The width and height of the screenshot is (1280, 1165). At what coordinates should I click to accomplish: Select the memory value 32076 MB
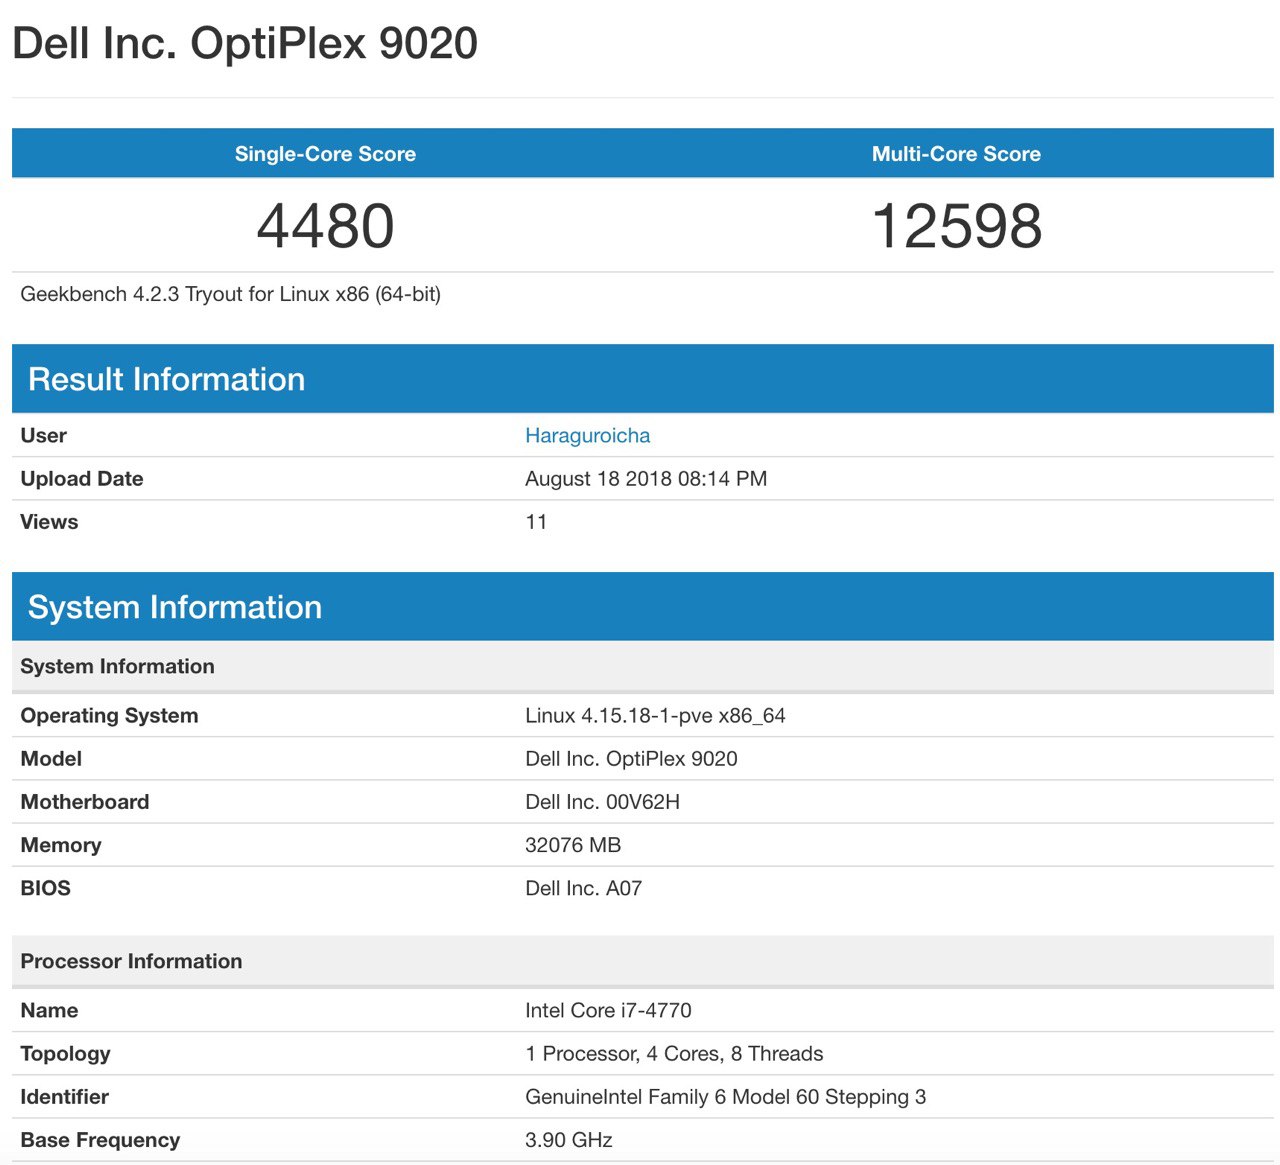[x=573, y=845]
